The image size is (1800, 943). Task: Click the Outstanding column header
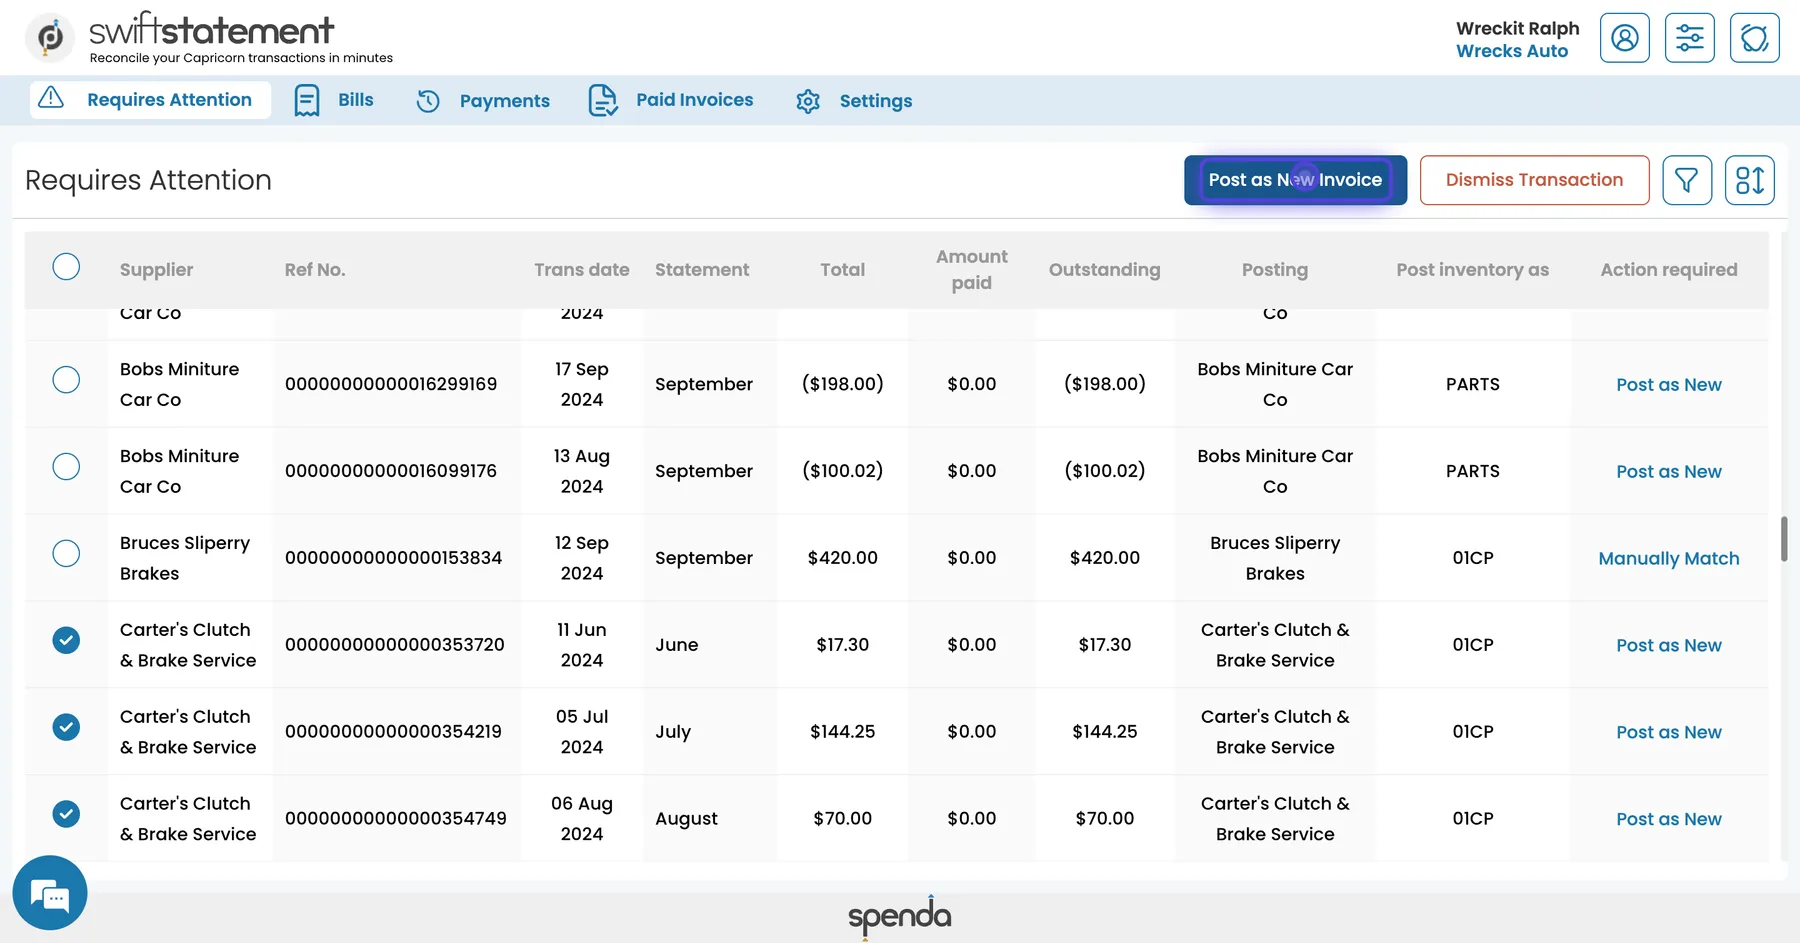(x=1105, y=270)
